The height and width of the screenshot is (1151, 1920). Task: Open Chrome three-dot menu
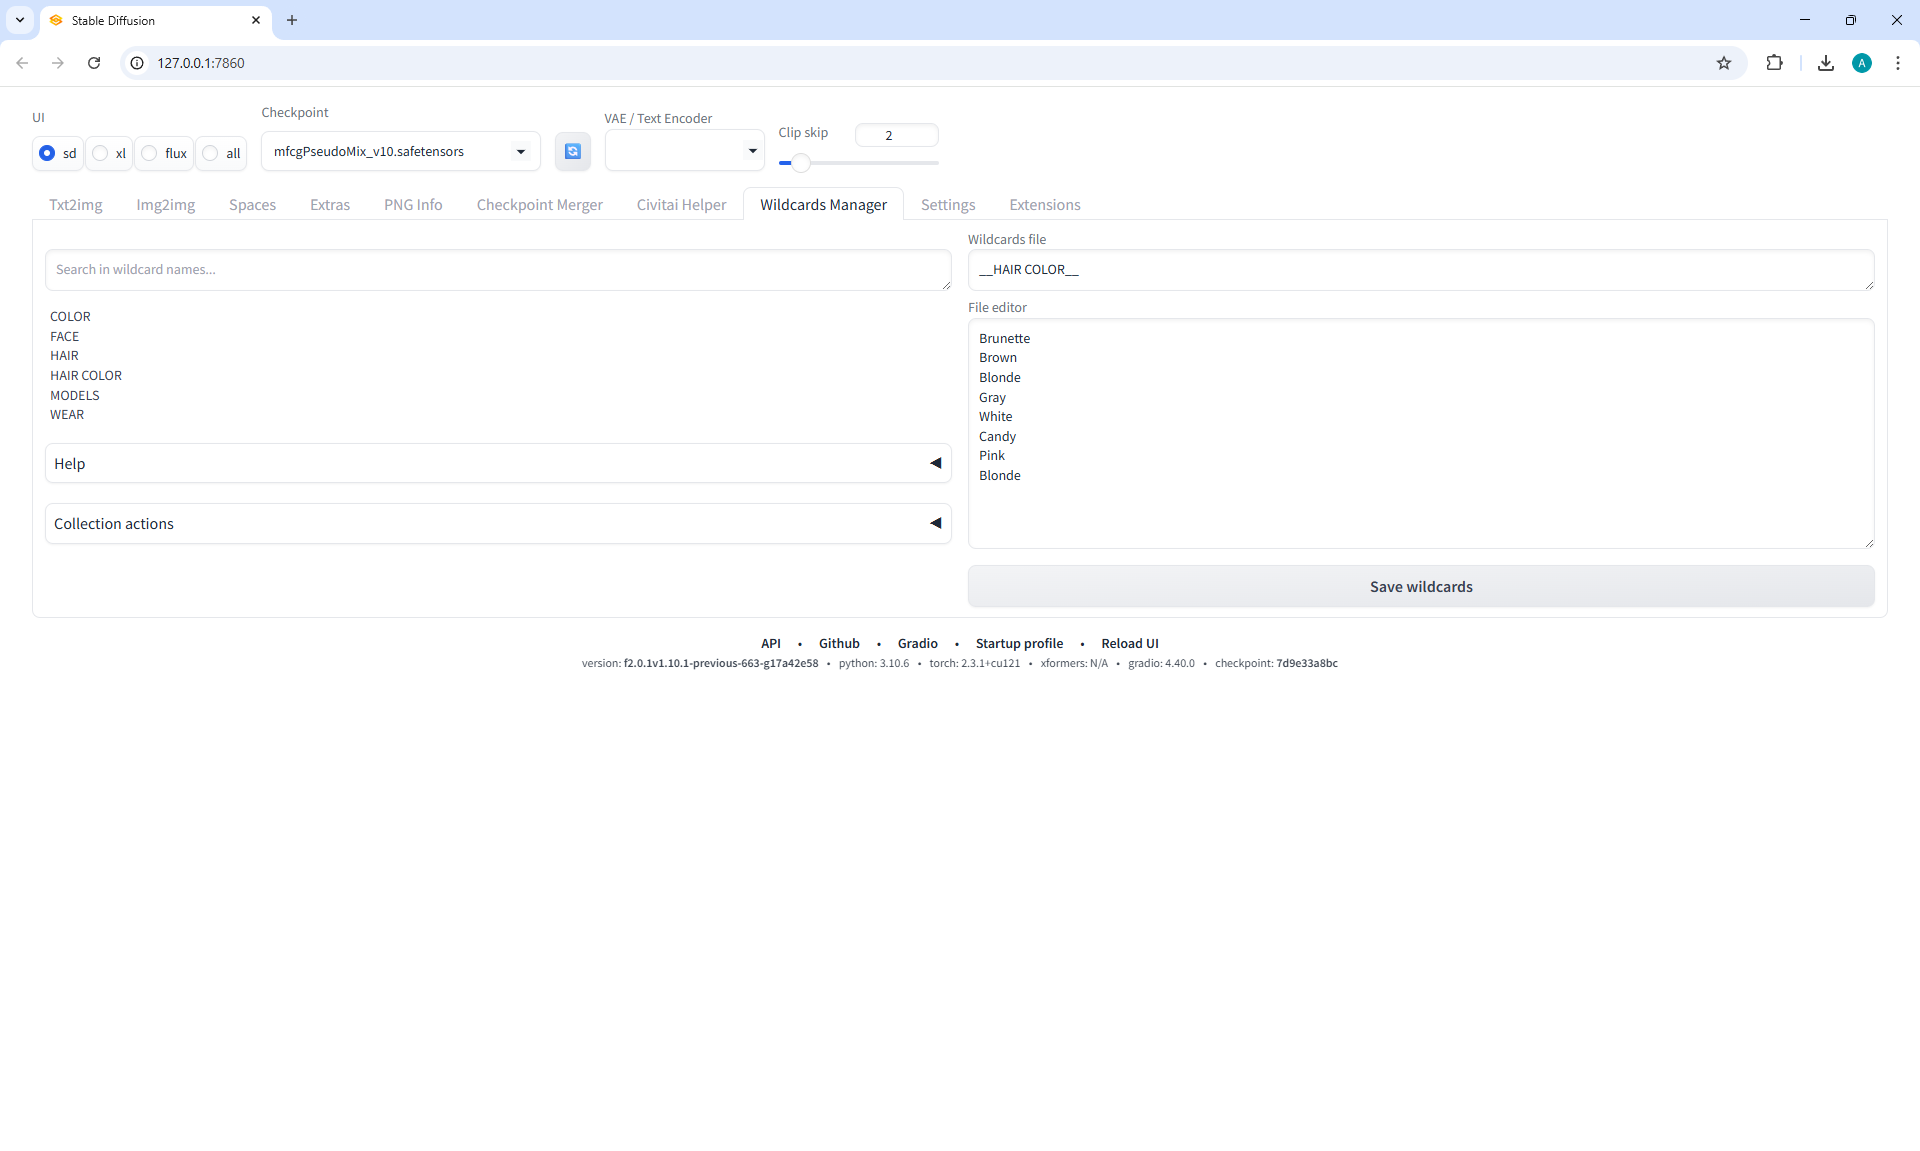click(x=1898, y=63)
